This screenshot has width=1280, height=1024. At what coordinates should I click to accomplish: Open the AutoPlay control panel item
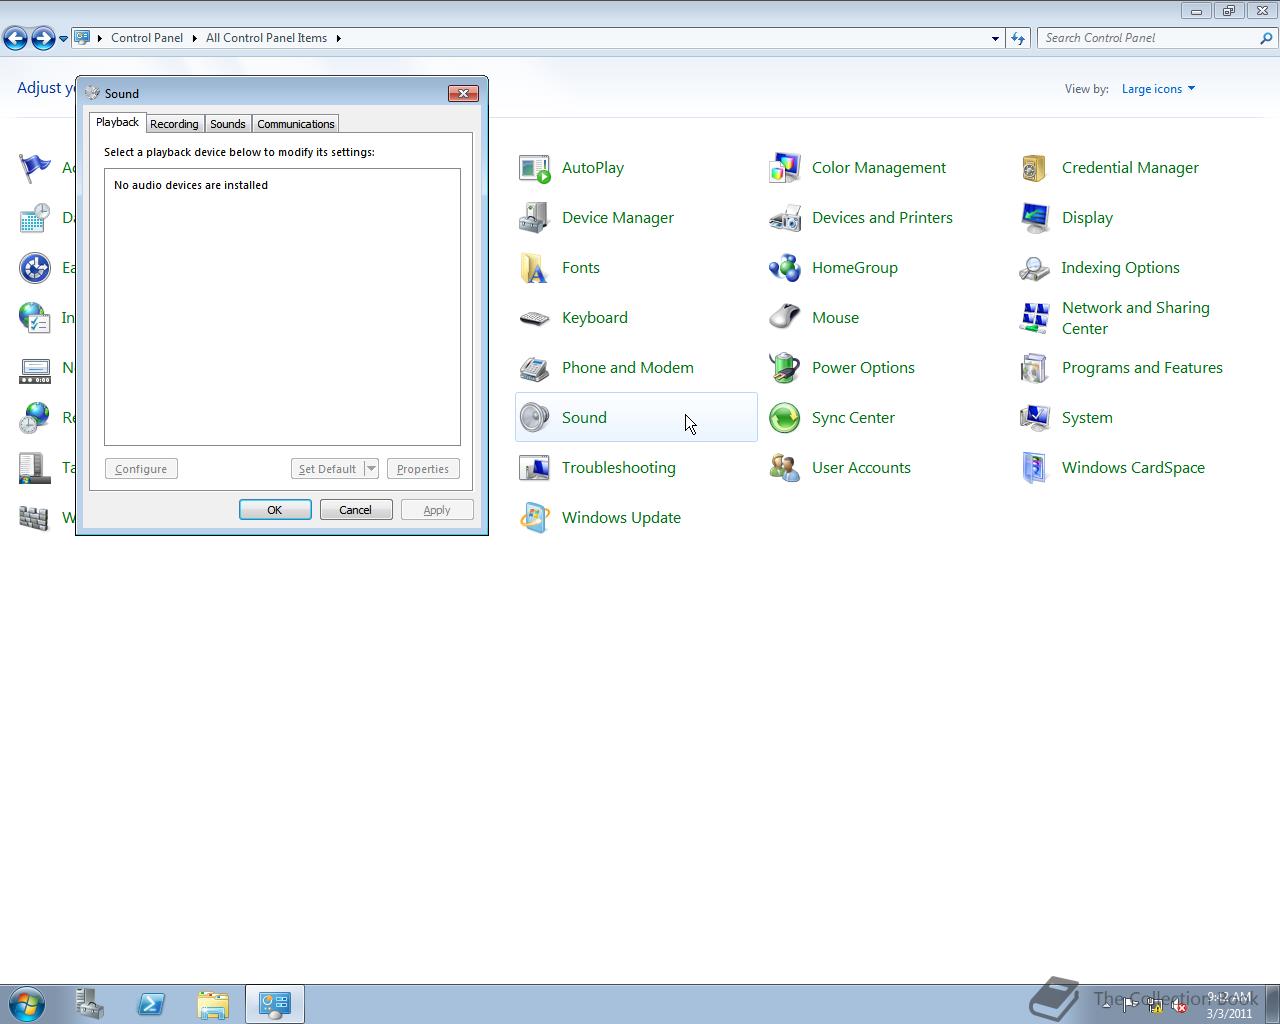[x=592, y=168]
